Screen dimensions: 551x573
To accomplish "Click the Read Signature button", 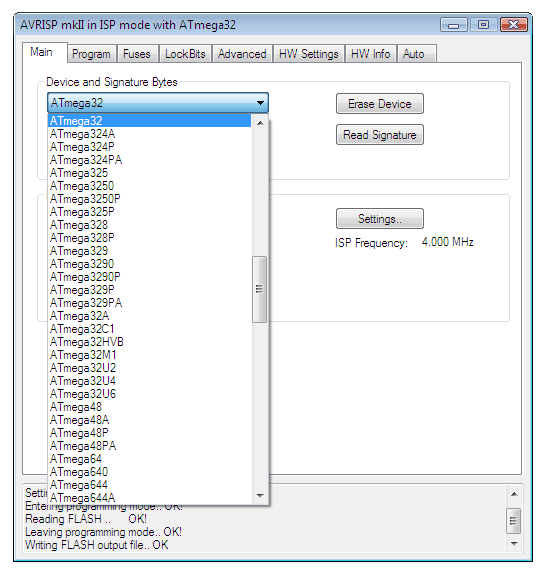I will [380, 135].
